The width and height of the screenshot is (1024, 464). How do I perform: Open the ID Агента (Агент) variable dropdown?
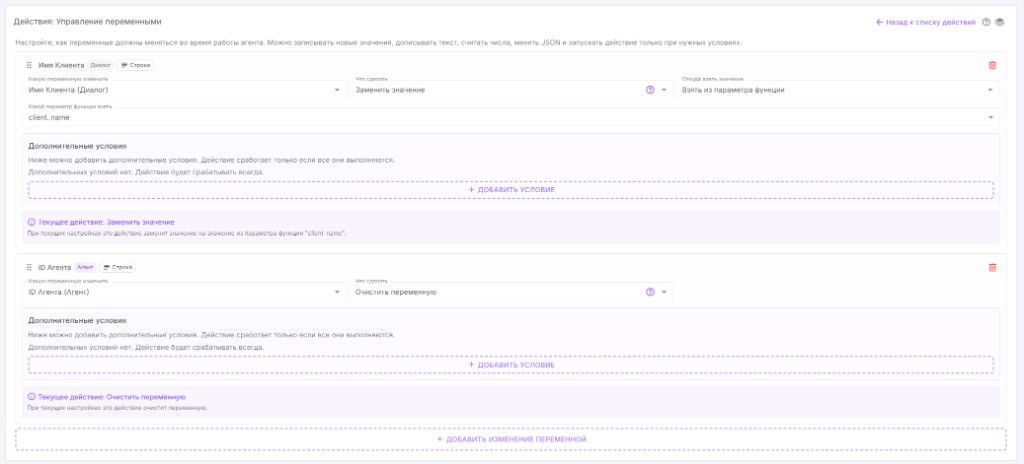(x=184, y=291)
